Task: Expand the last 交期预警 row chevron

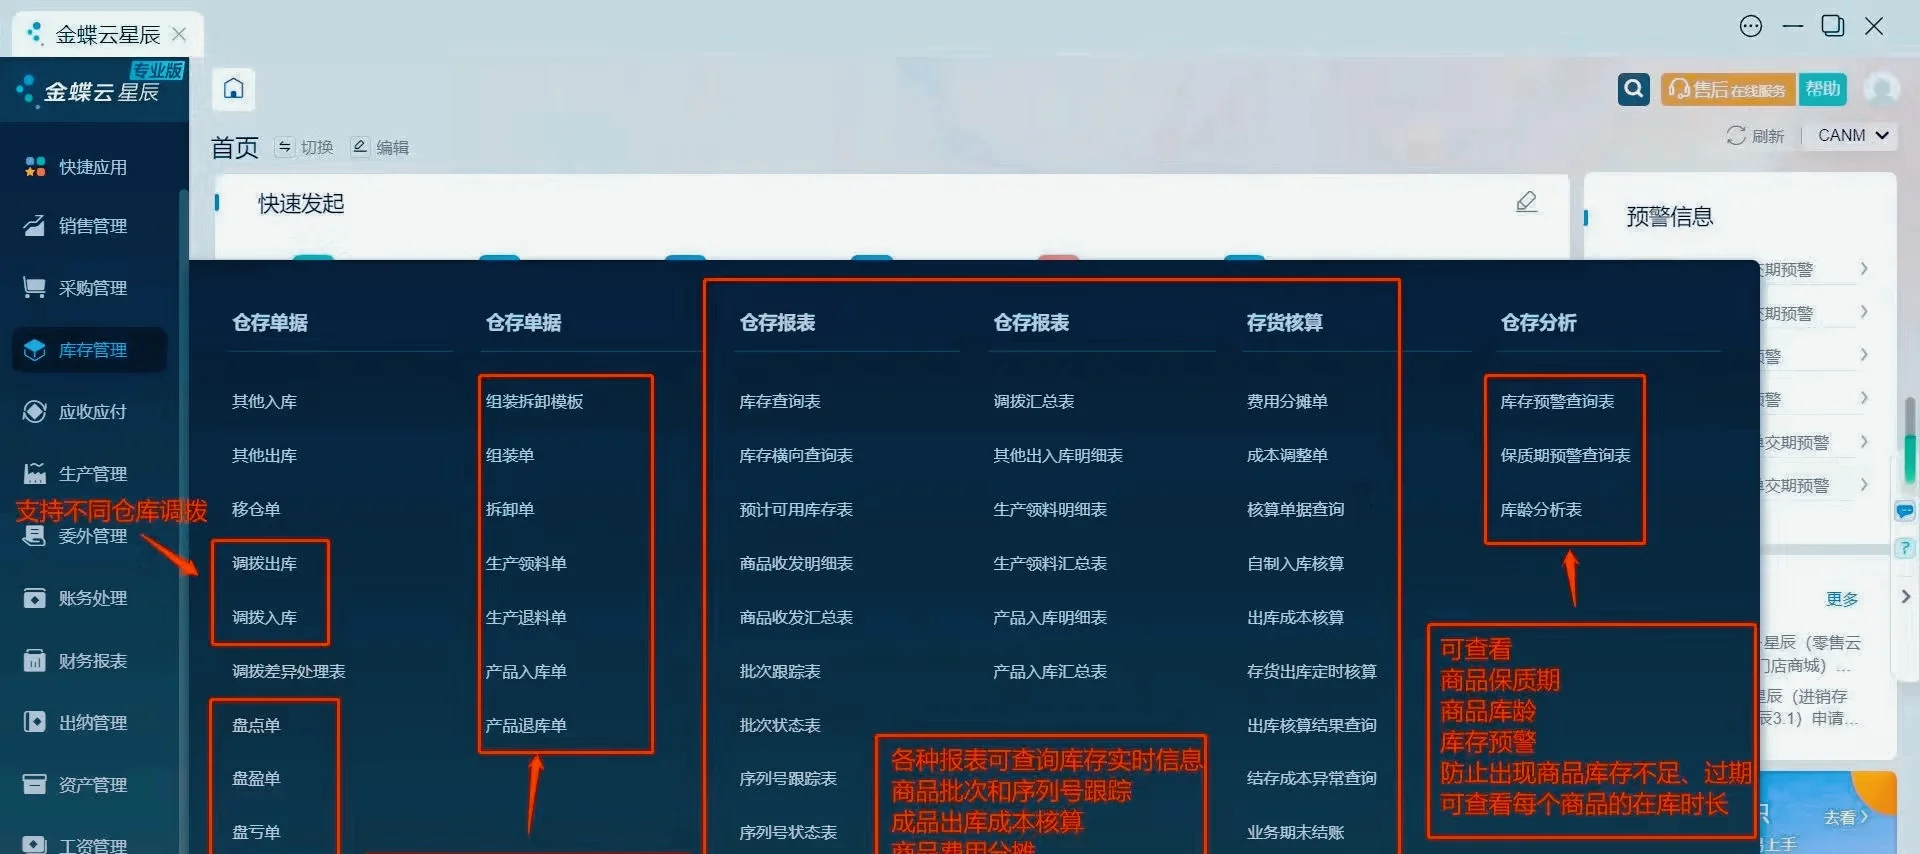Action: pyautogui.click(x=1864, y=485)
